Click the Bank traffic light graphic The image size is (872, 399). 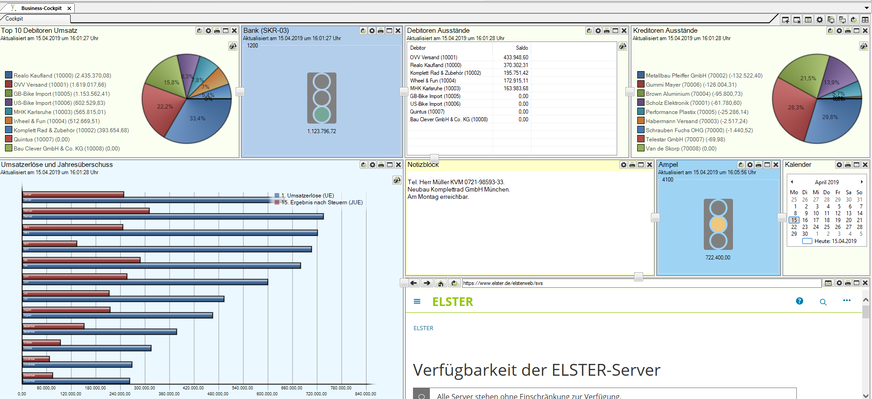point(321,98)
